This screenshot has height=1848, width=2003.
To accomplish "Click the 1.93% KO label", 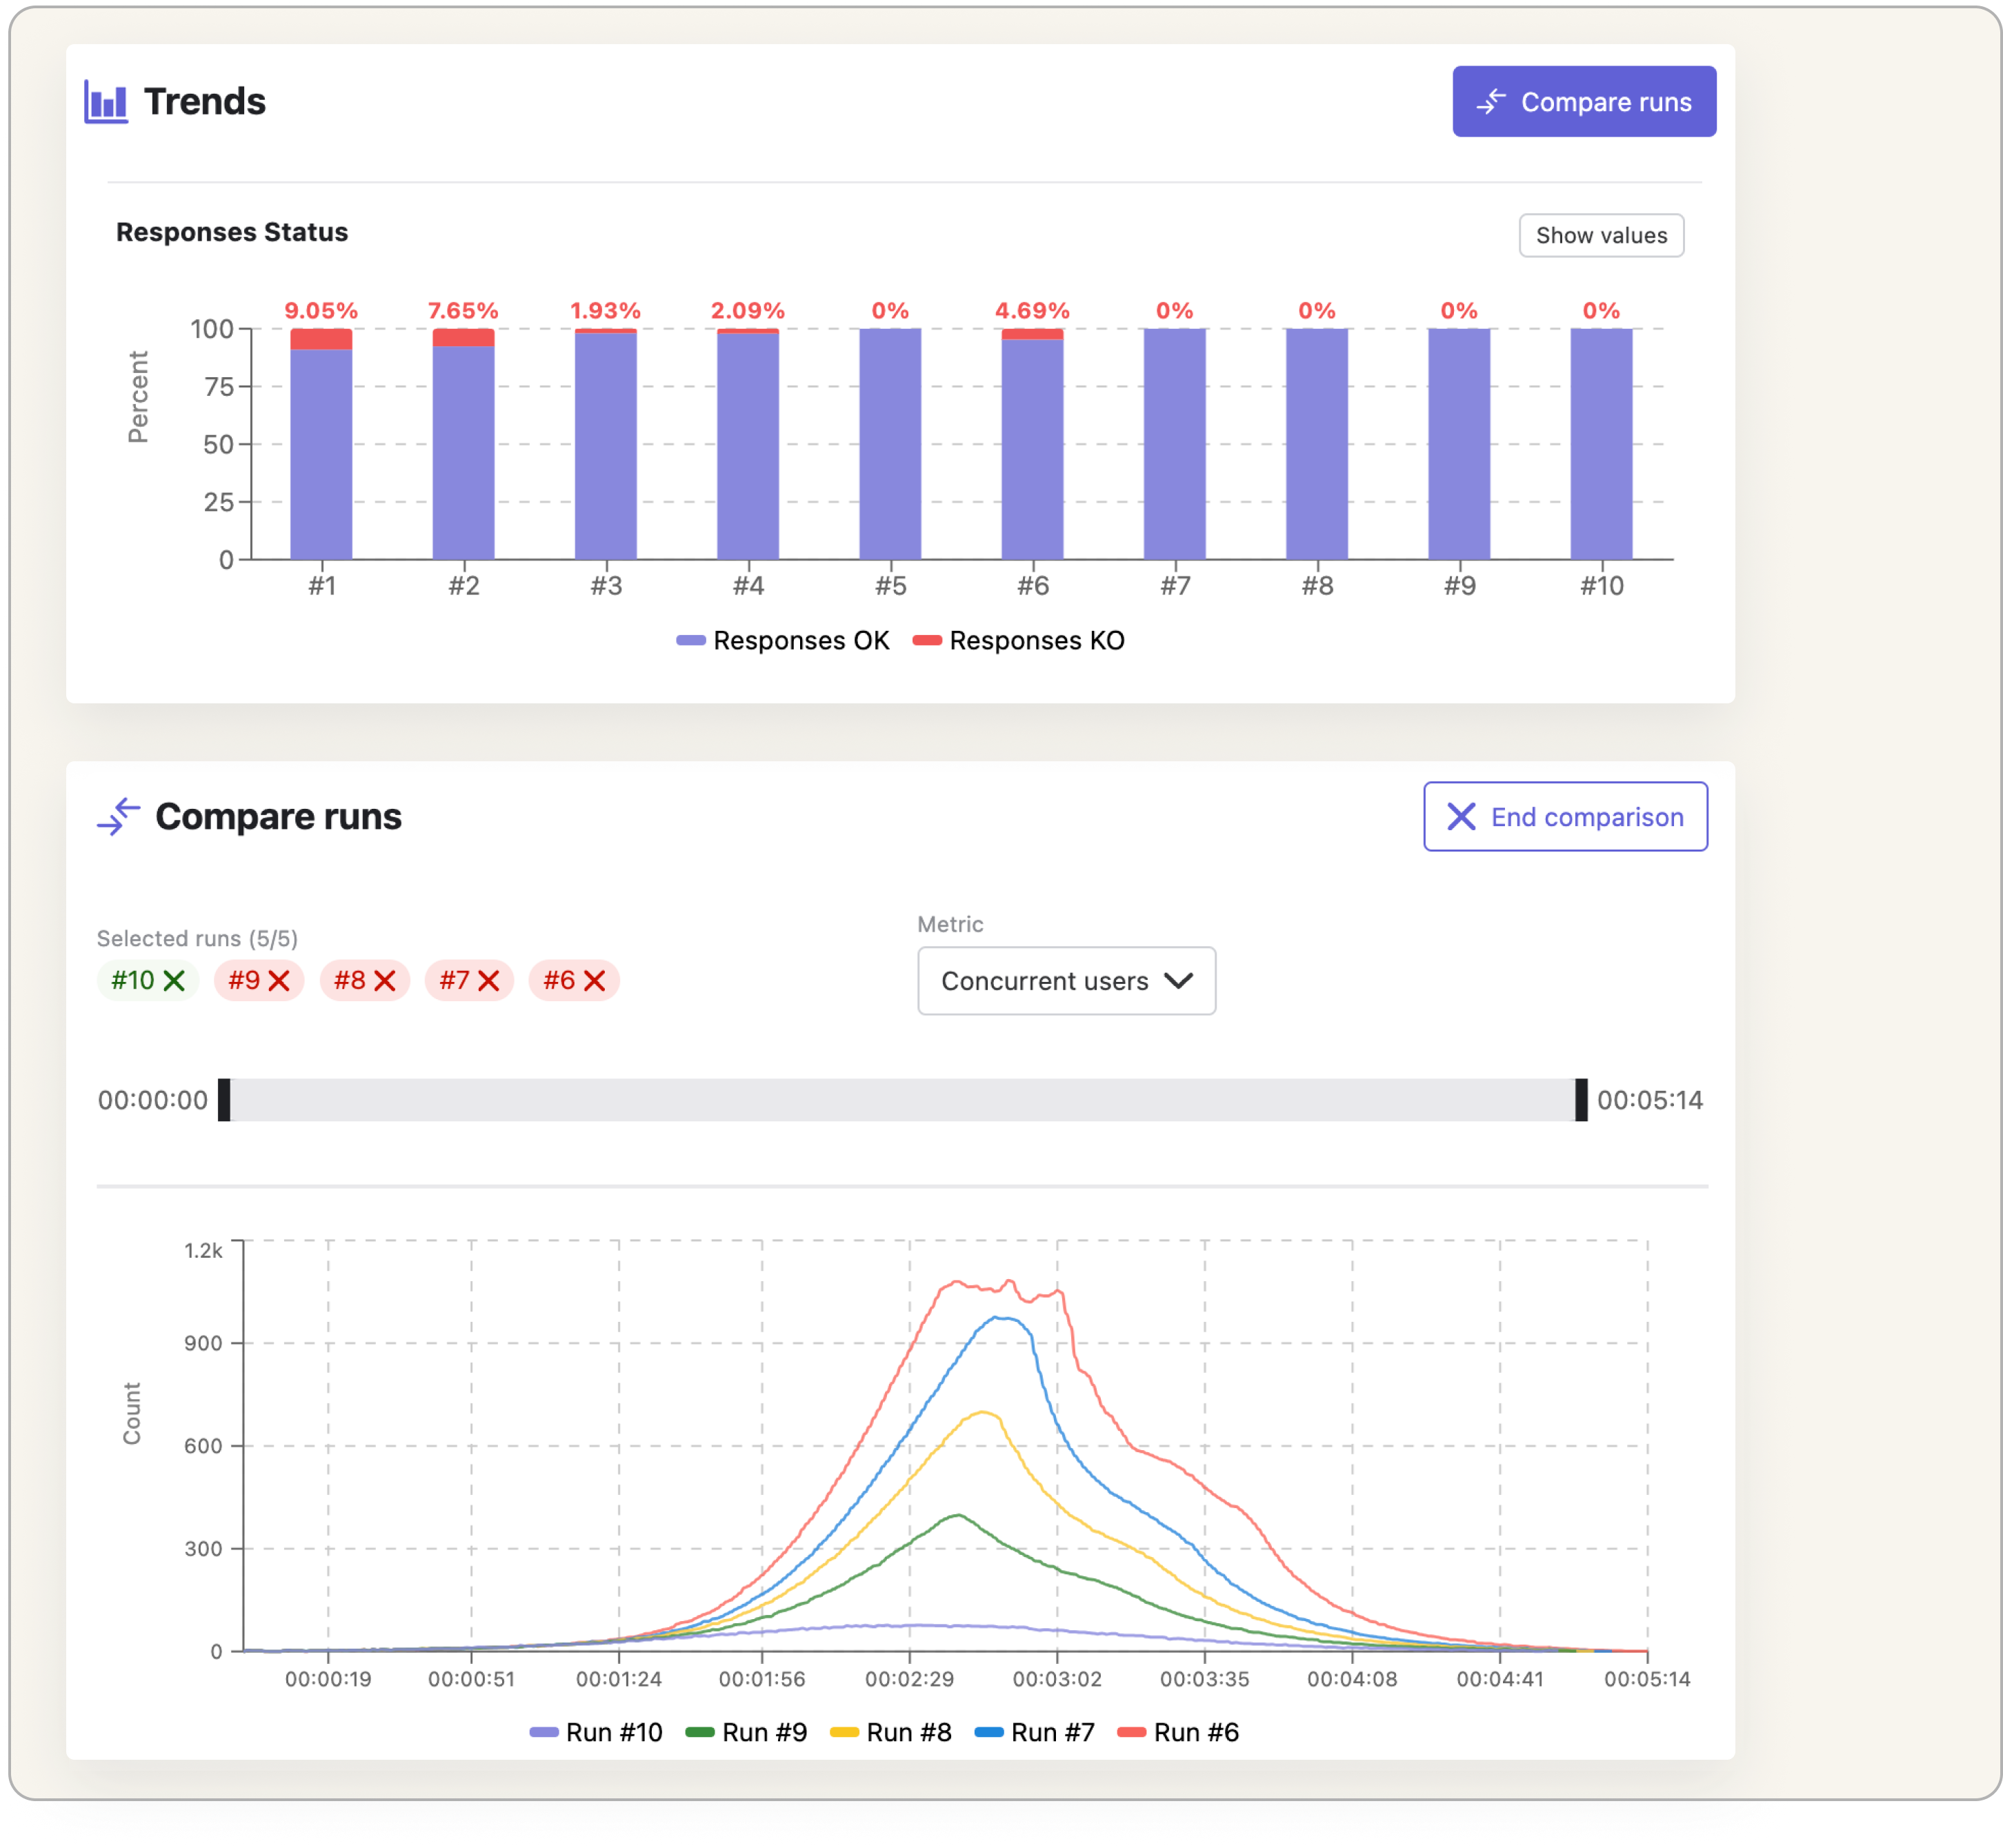I will pos(605,310).
